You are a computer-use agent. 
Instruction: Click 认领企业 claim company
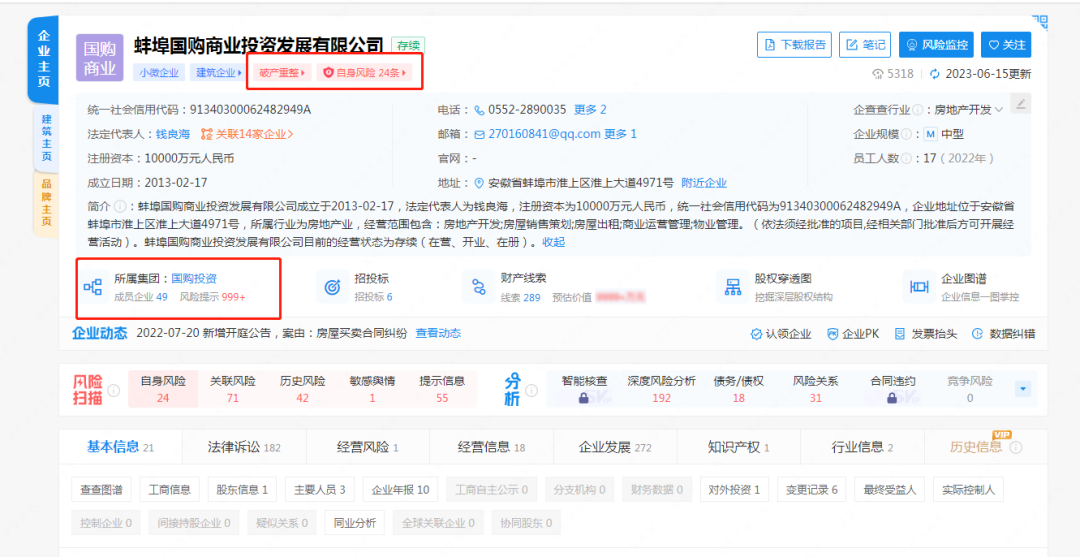pos(781,334)
